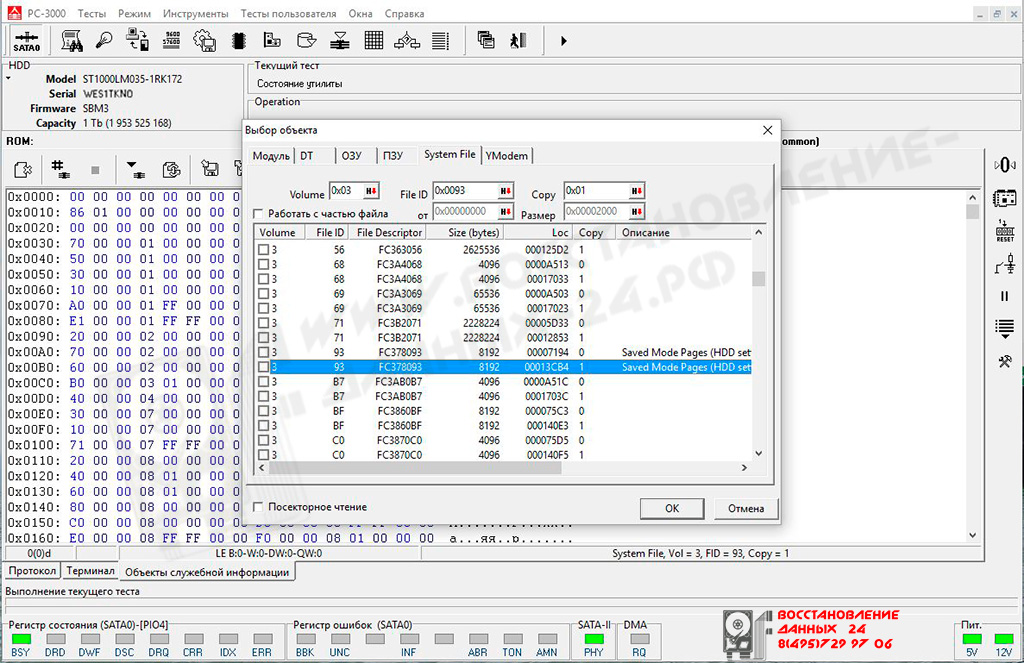1024x663 pixels.
Task: Click the file list vertical scrollbar thumb
Action: click(758, 279)
